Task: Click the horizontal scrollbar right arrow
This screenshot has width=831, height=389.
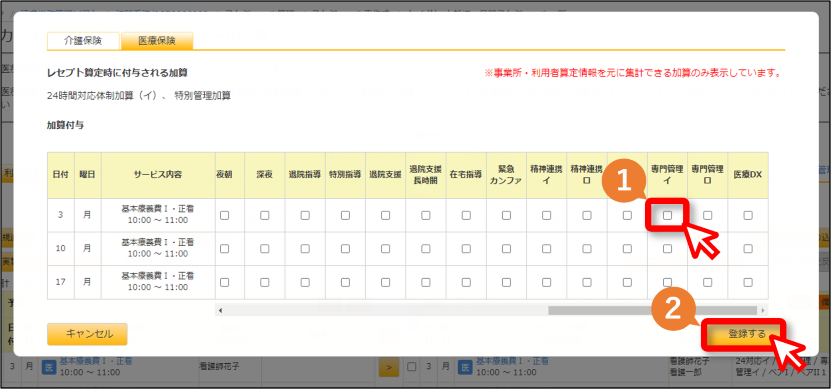Action: click(x=763, y=310)
